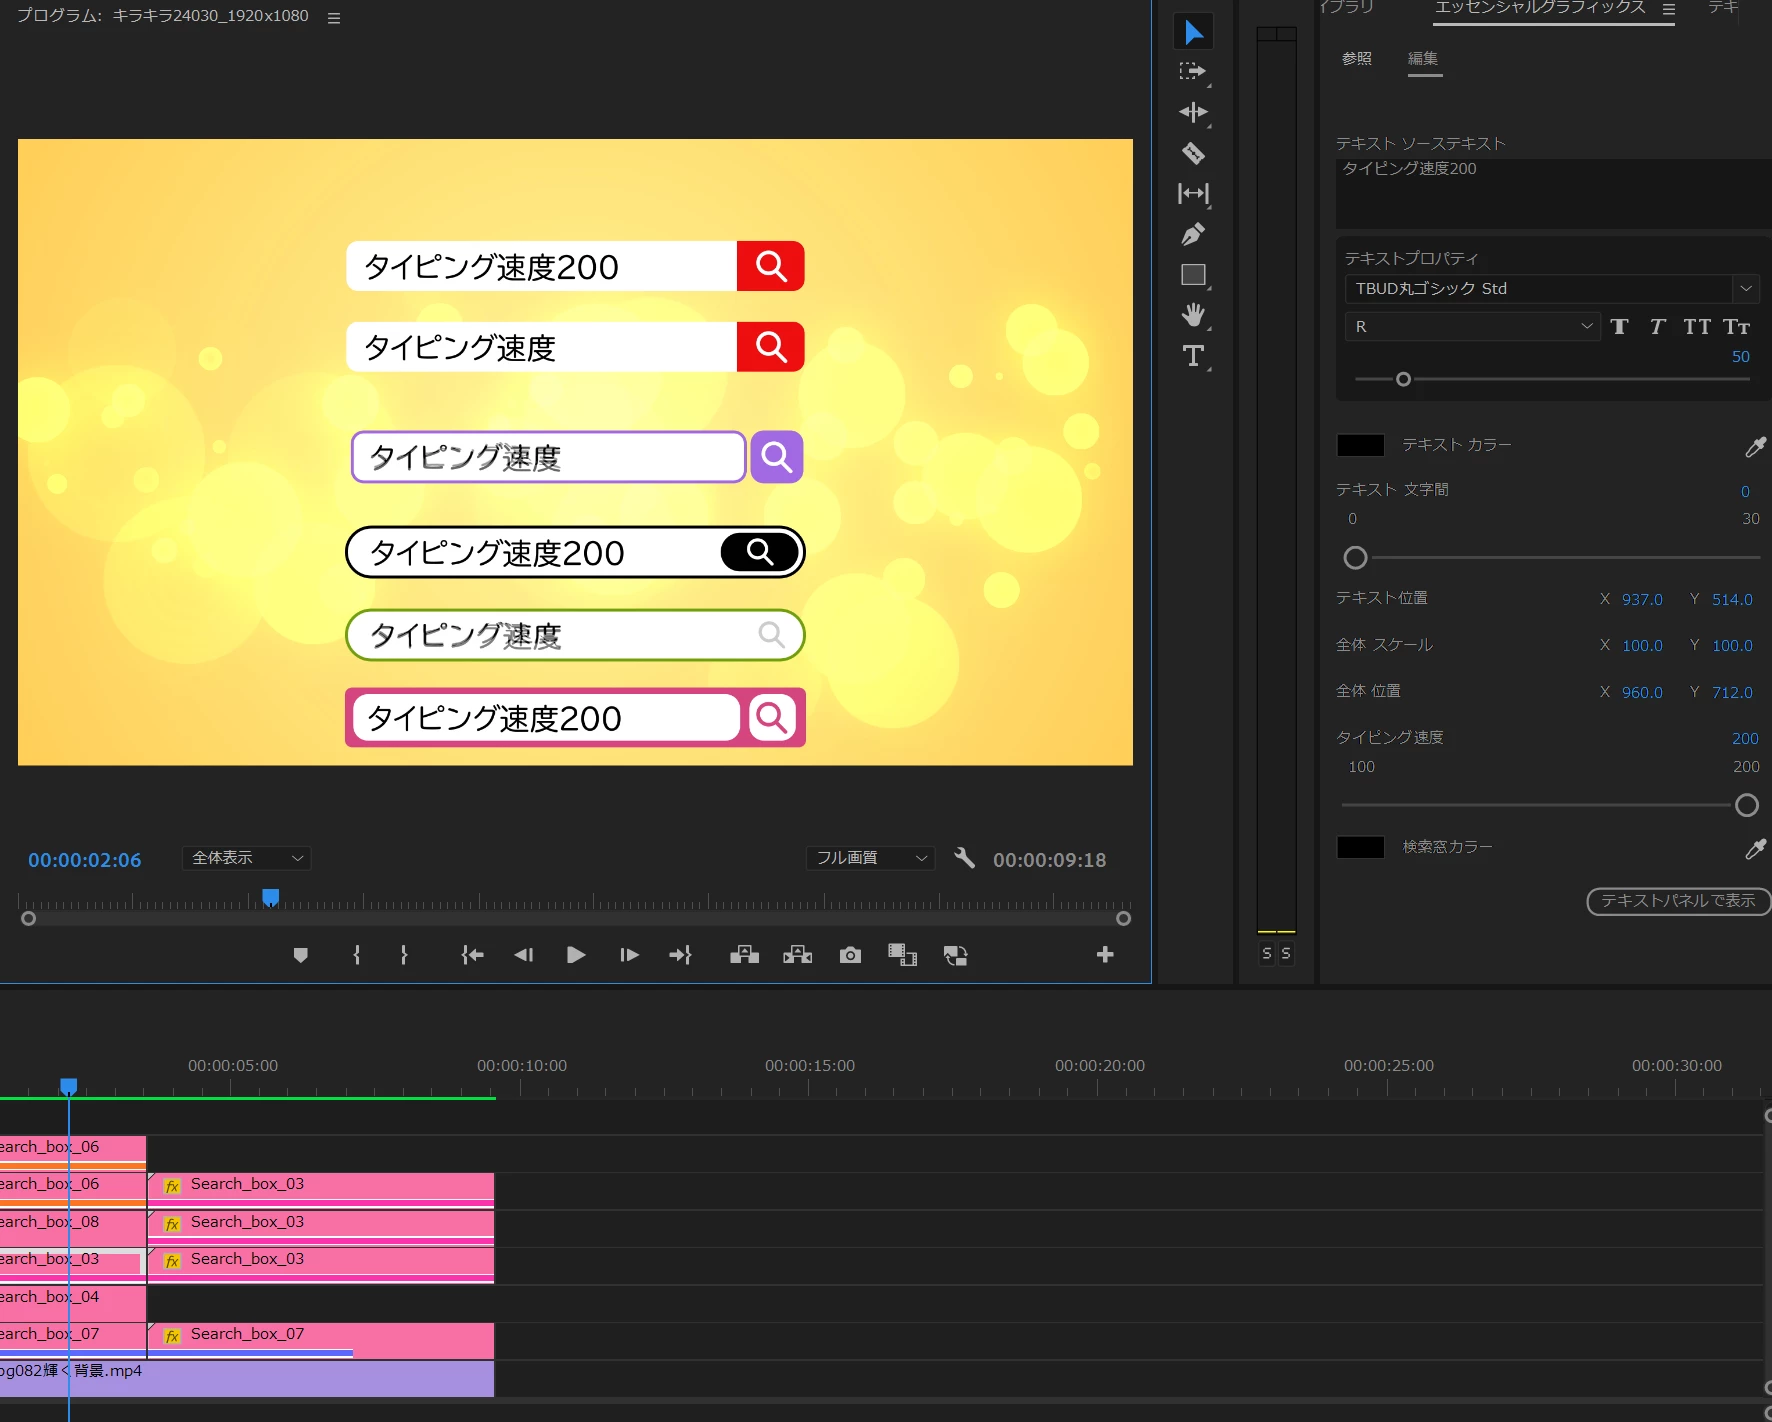This screenshot has width=1772, height=1422.
Task: Mark Out point button
Action: [404, 955]
